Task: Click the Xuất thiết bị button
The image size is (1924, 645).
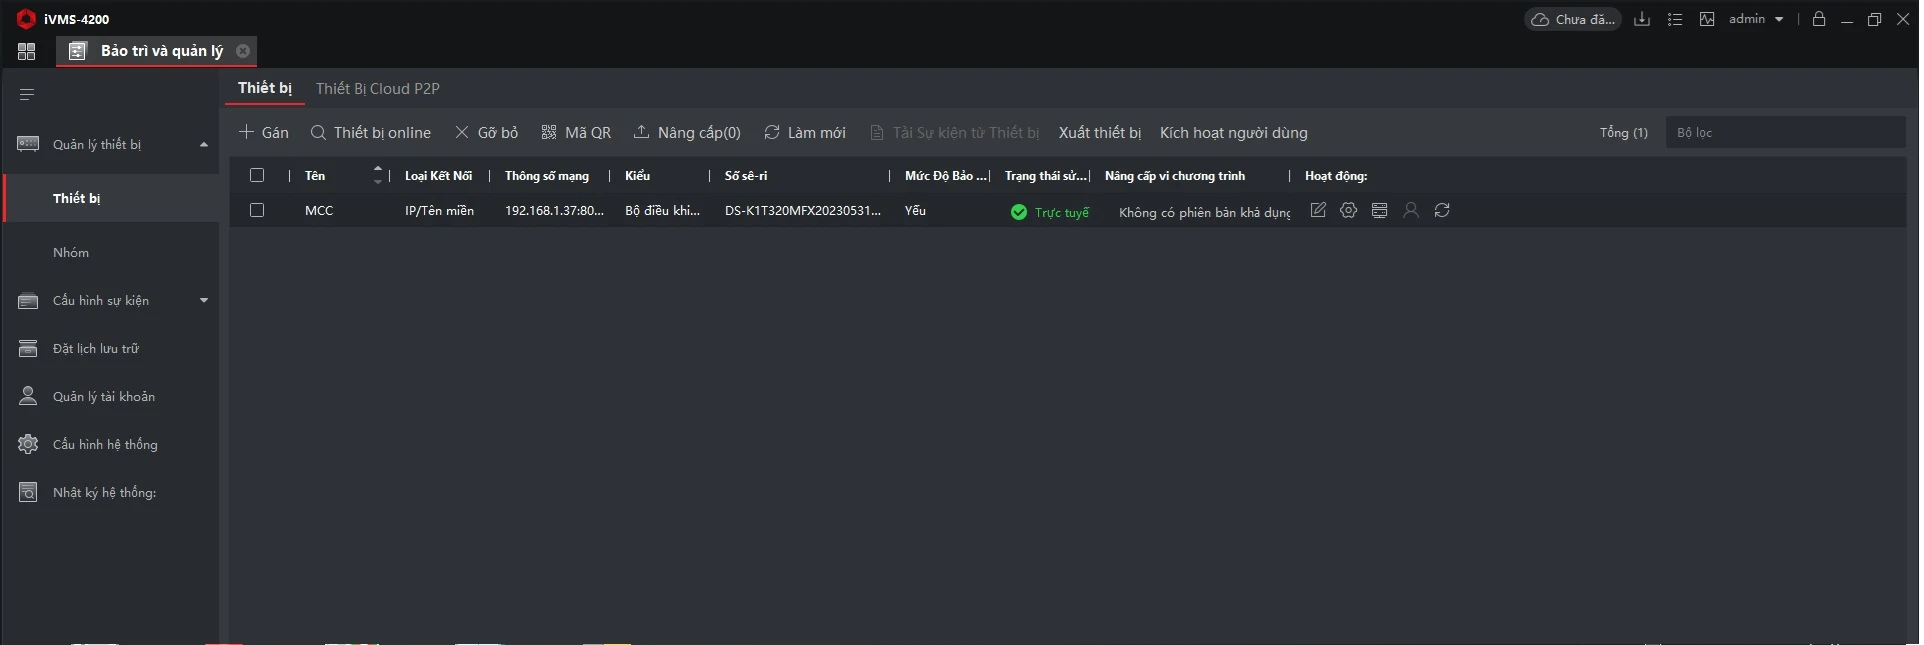Action: pyautogui.click(x=1099, y=133)
